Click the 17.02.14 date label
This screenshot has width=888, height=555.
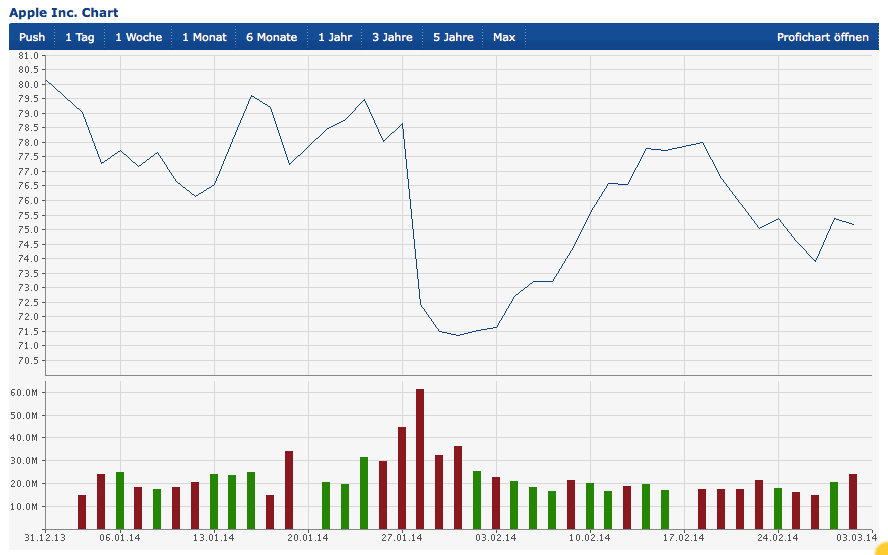pyautogui.click(x=684, y=538)
